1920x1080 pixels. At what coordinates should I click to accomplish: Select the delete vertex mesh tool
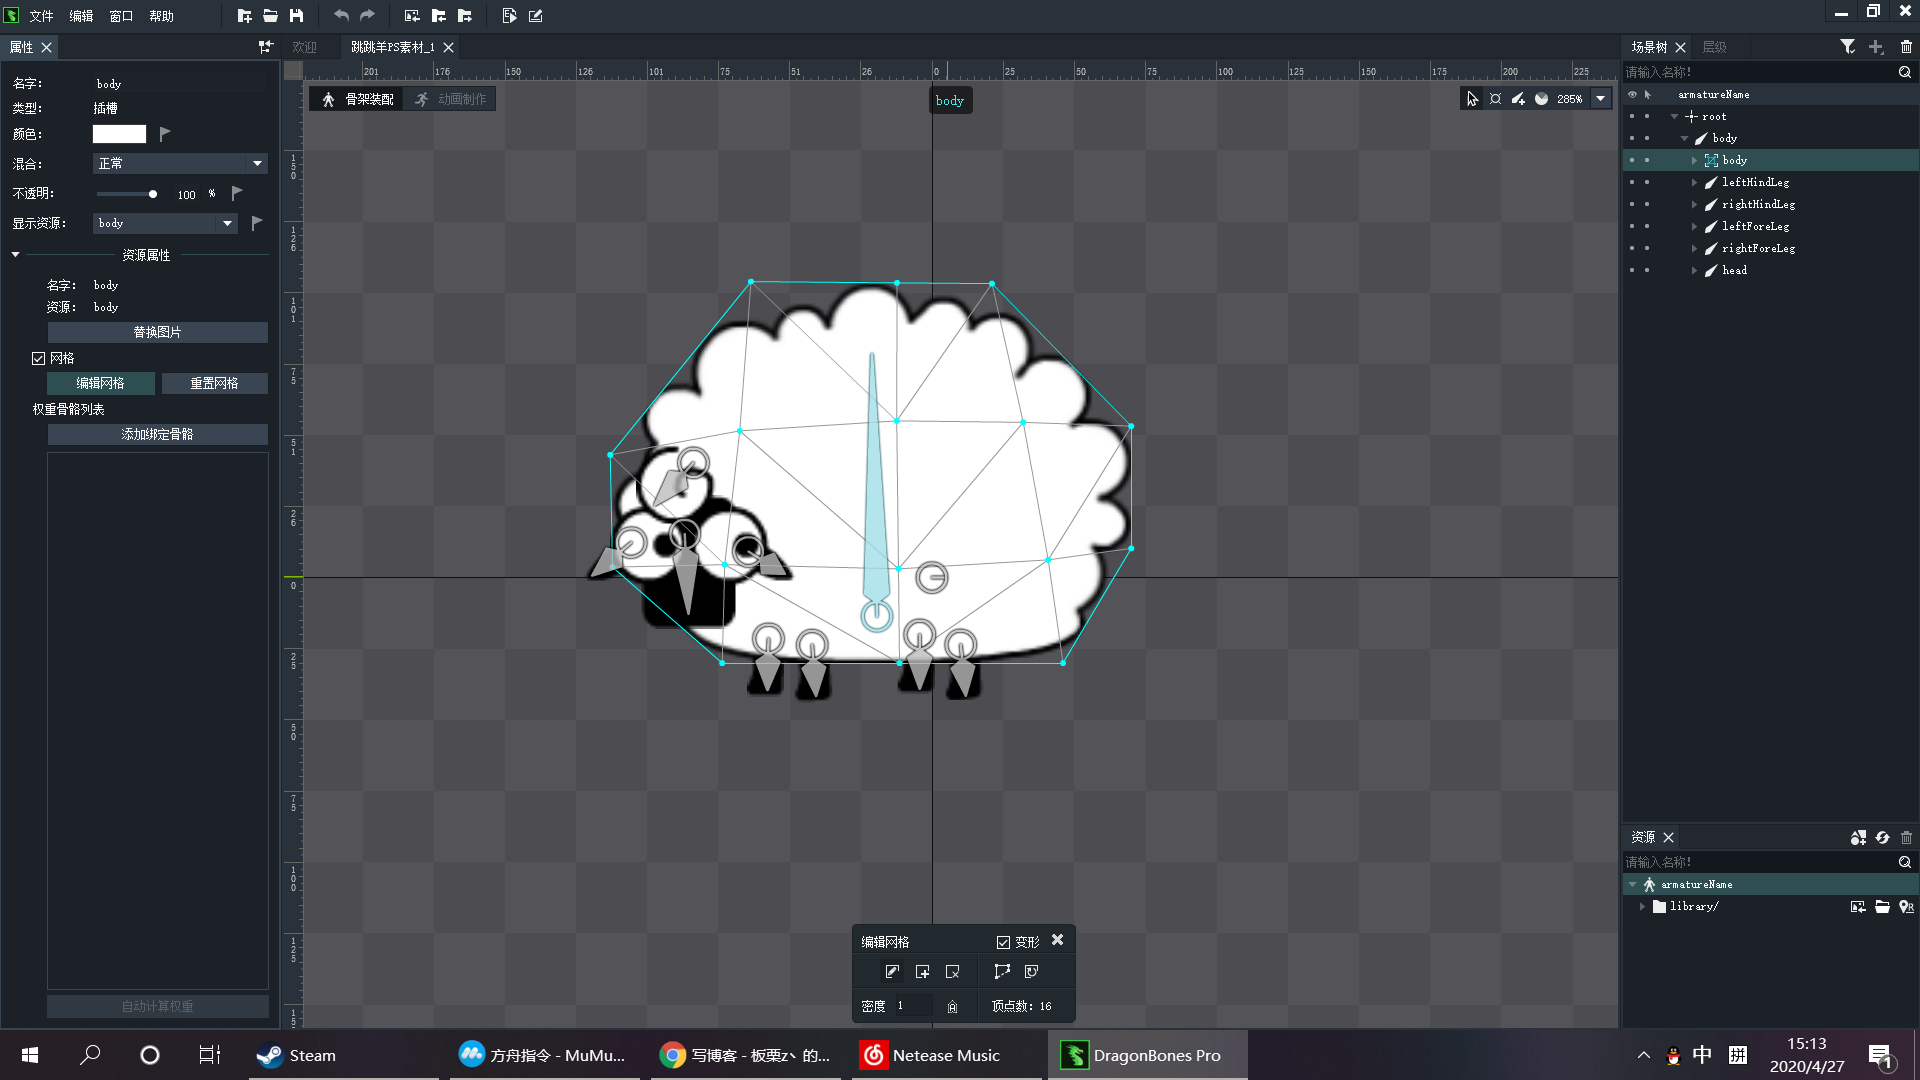click(x=952, y=972)
